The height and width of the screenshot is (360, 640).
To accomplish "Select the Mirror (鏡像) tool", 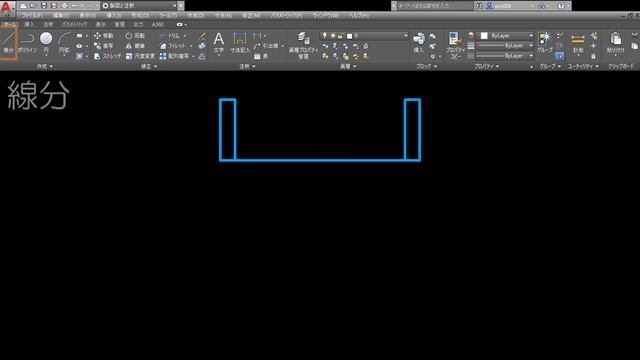I will 135,46.
